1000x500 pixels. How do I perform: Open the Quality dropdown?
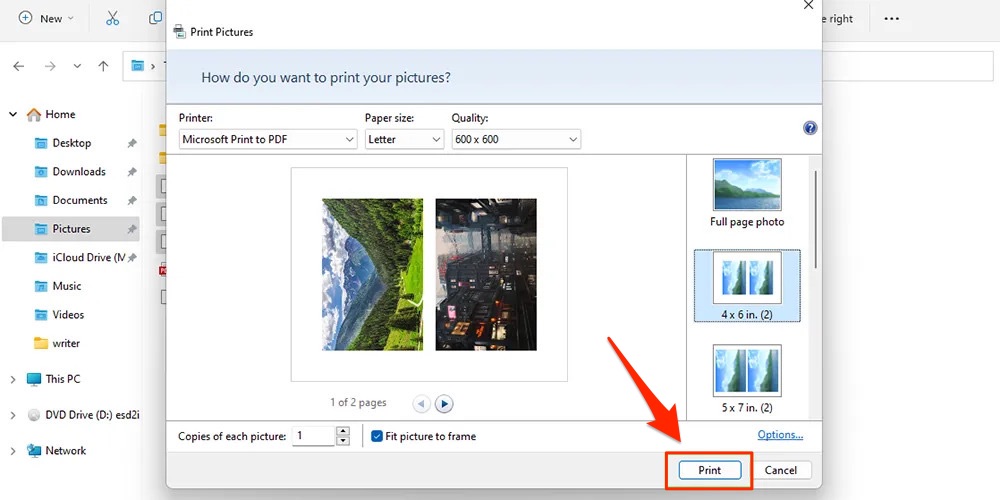(515, 140)
